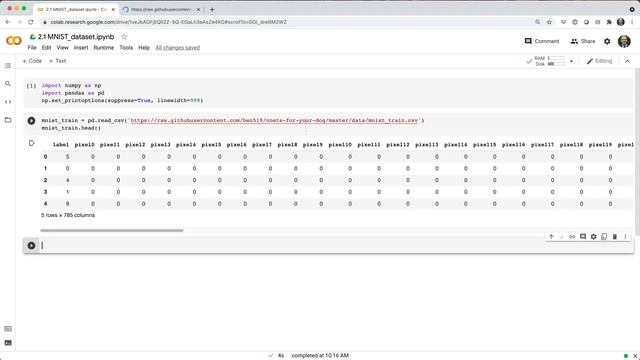Click the notebook title 2.1 MNIST_dataset.ipynb
The width and height of the screenshot is (640, 360).
[76, 37]
